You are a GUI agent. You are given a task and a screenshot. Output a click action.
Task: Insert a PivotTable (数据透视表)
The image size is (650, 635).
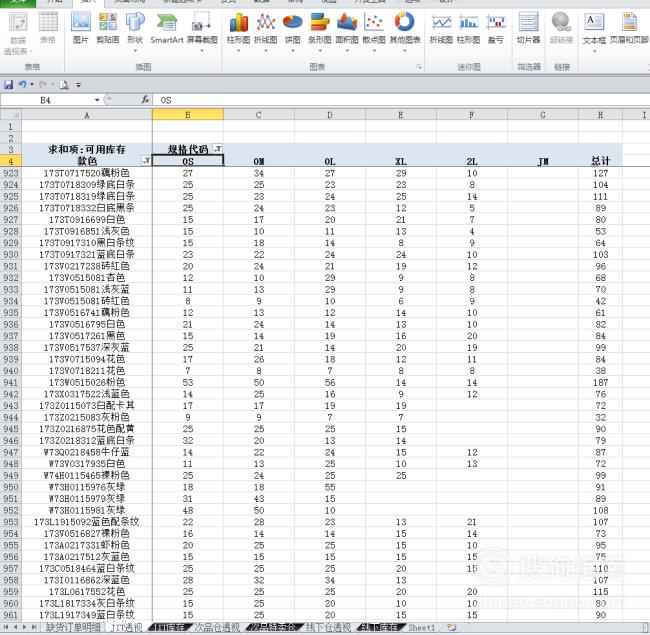[x=17, y=32]
